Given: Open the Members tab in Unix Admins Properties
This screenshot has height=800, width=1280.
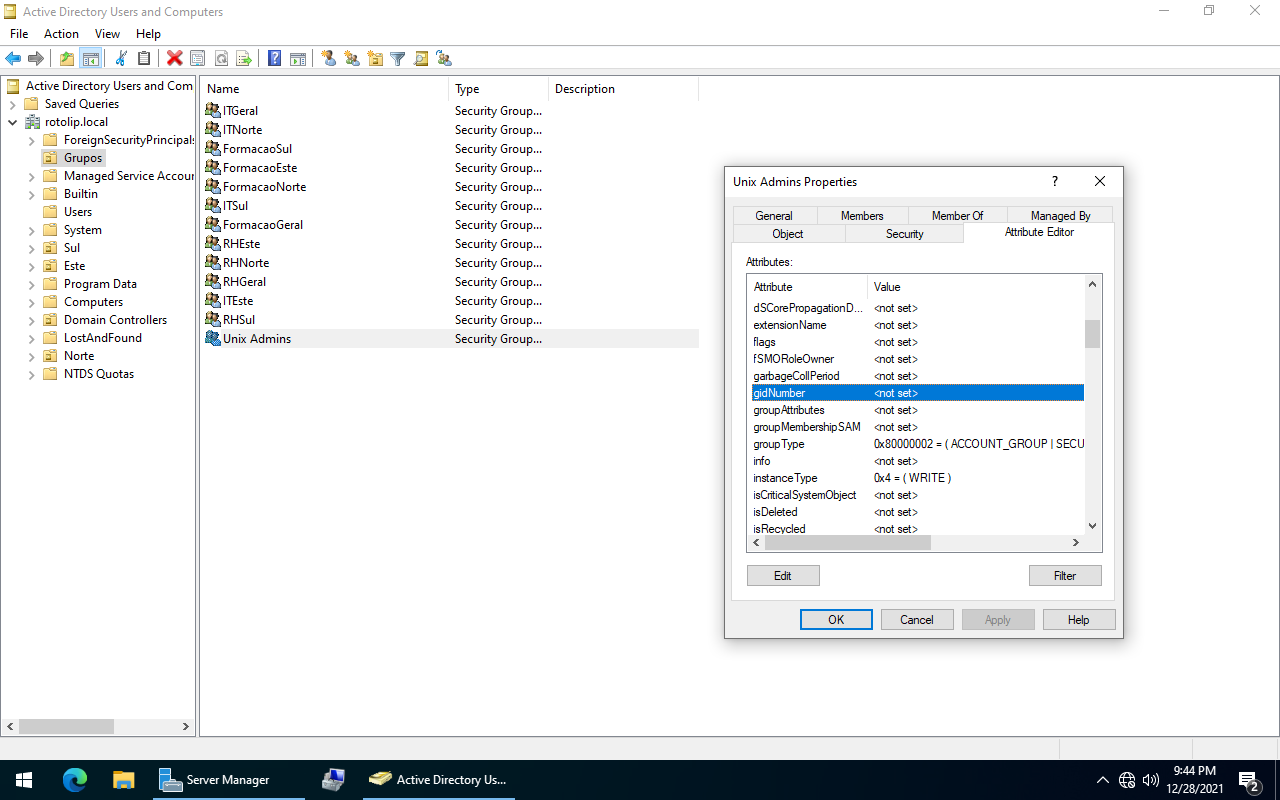Looking at the screenshot, I should point(861,215).
